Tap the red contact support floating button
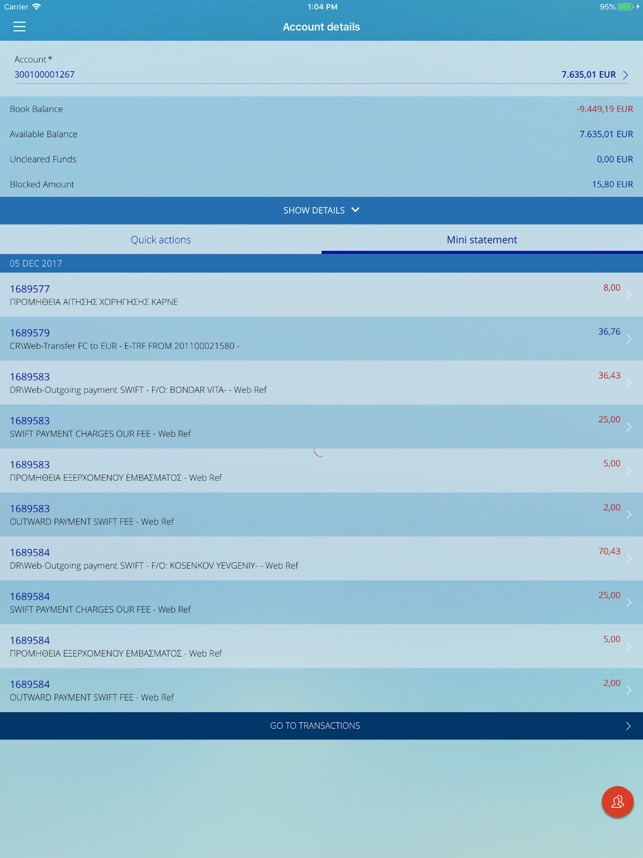Screen dimensions: 643x858 point(617,802)
